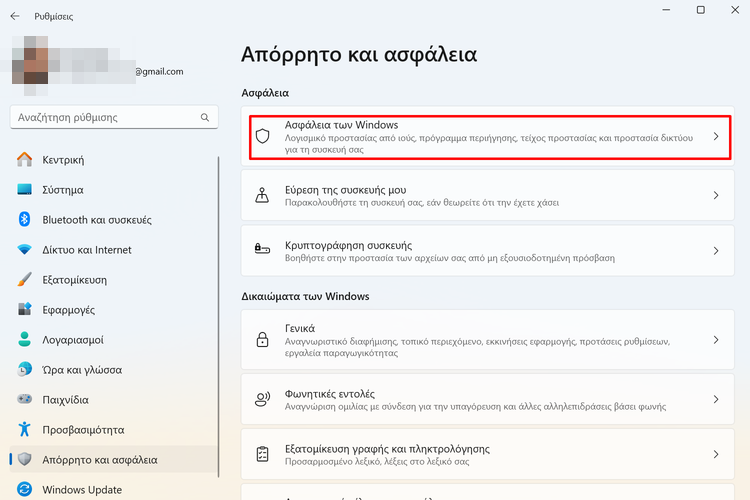The height and width of the screenshot is (500, 750).
Task: Click the gamepad icon for Παιχνίδια
Action: click(24, 399)
